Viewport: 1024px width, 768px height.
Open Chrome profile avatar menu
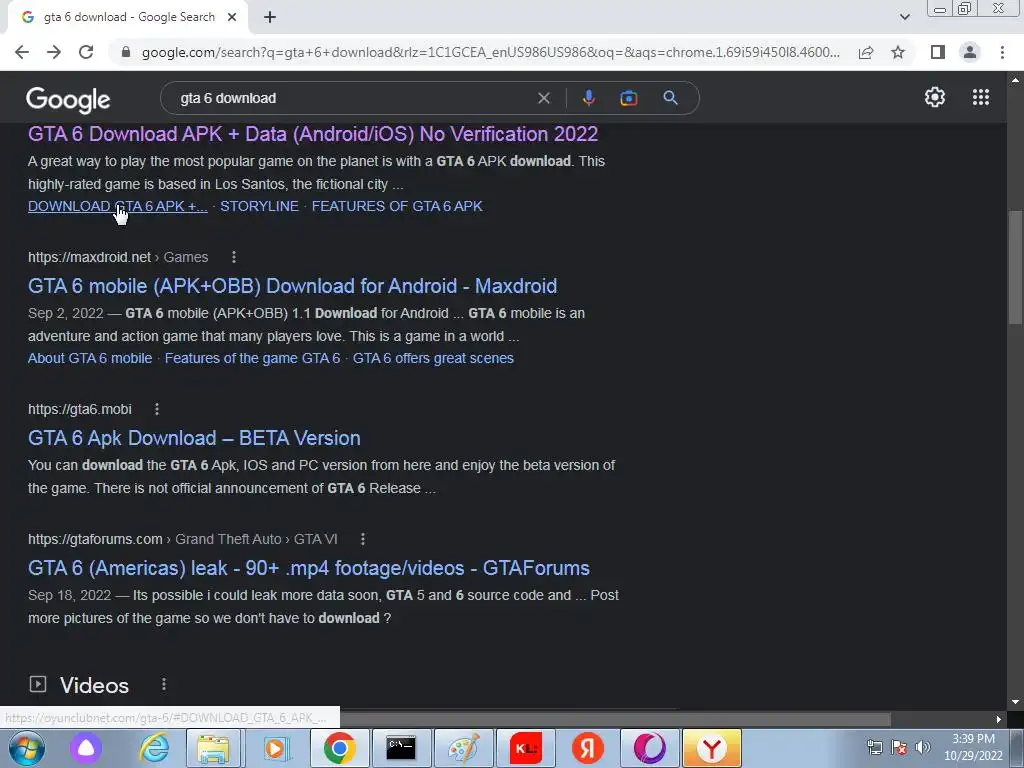tap(970, 52)
